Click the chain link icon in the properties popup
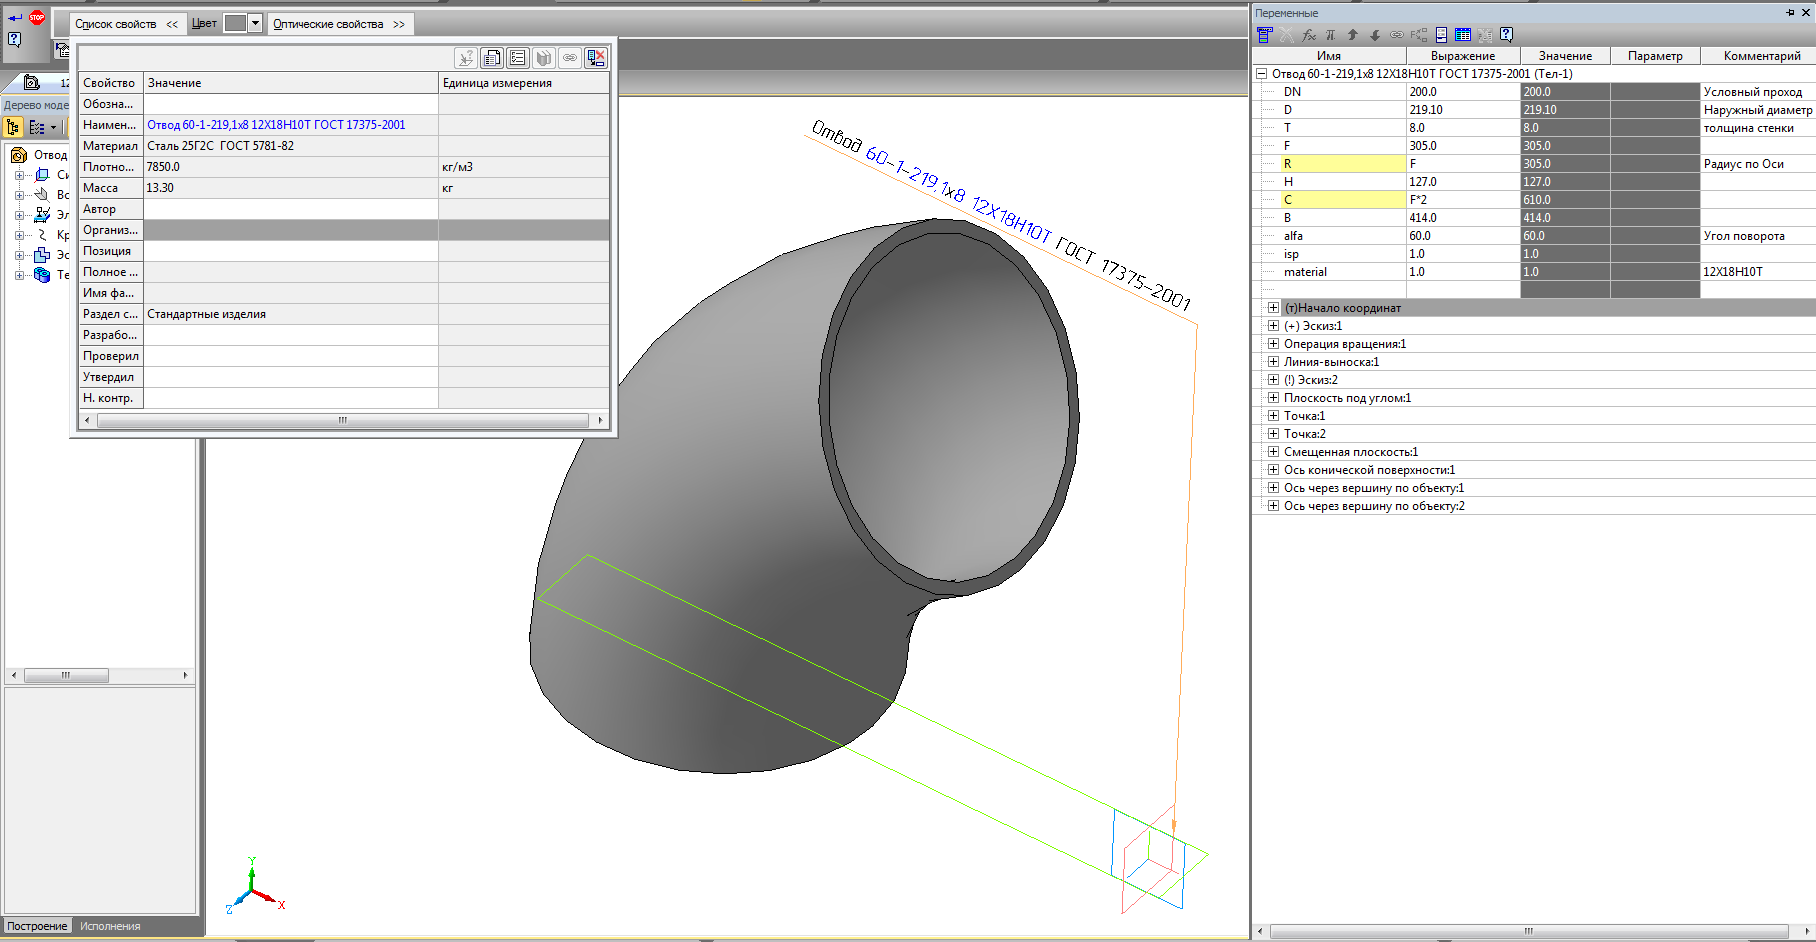The image size is (1816, 942). (x=569, y=58)
